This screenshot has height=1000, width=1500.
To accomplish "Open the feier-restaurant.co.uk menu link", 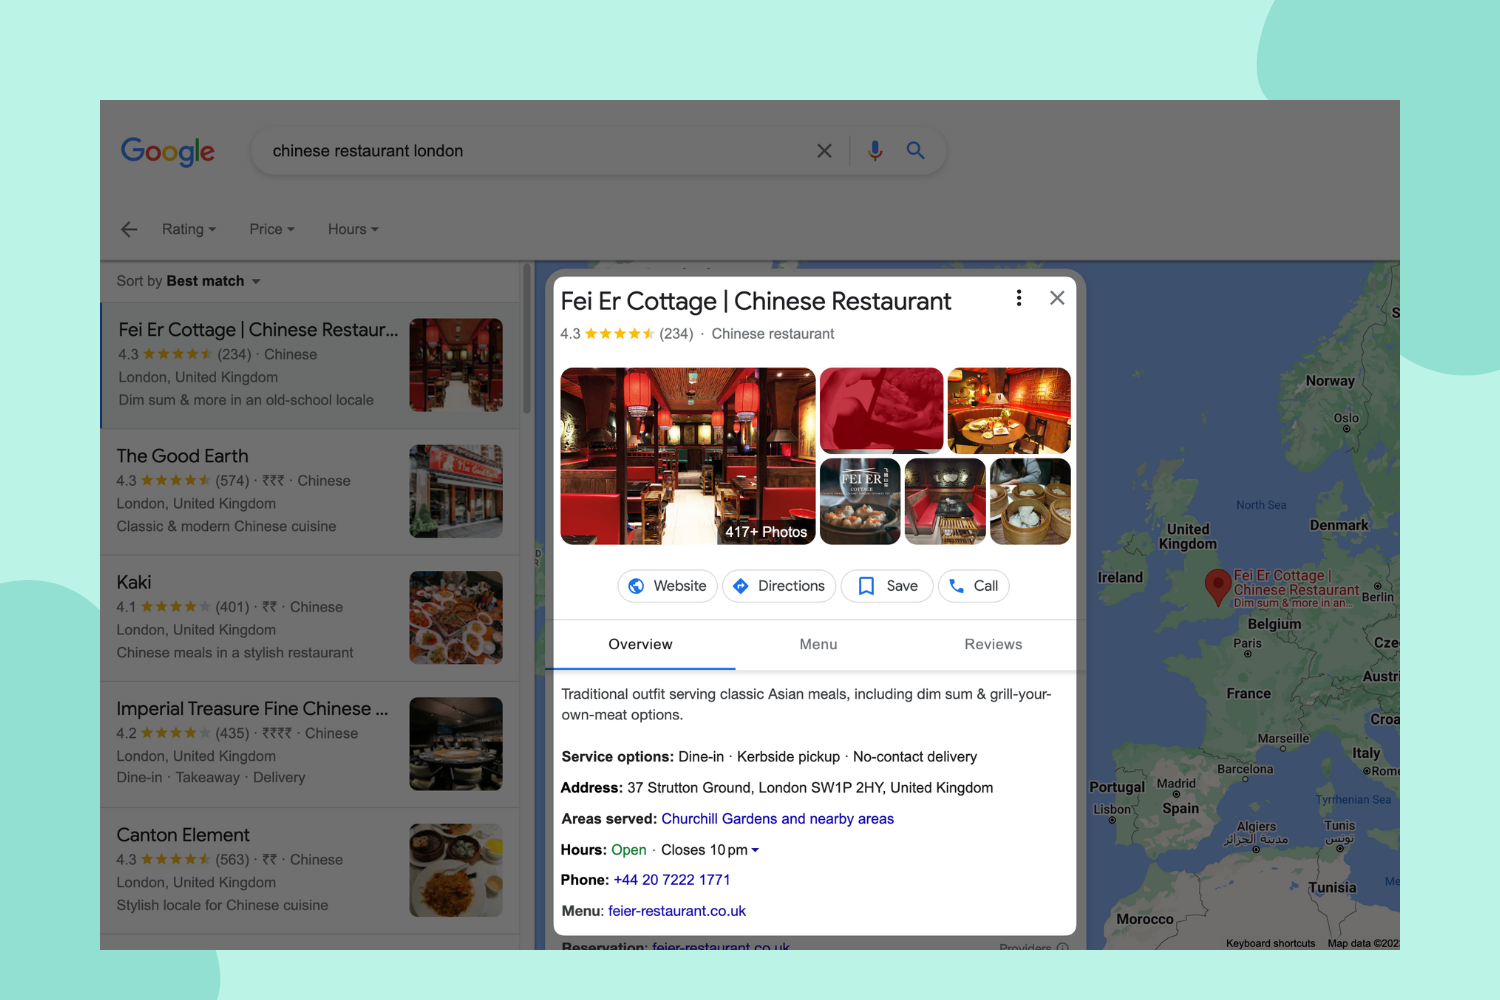I will [677, 911].
